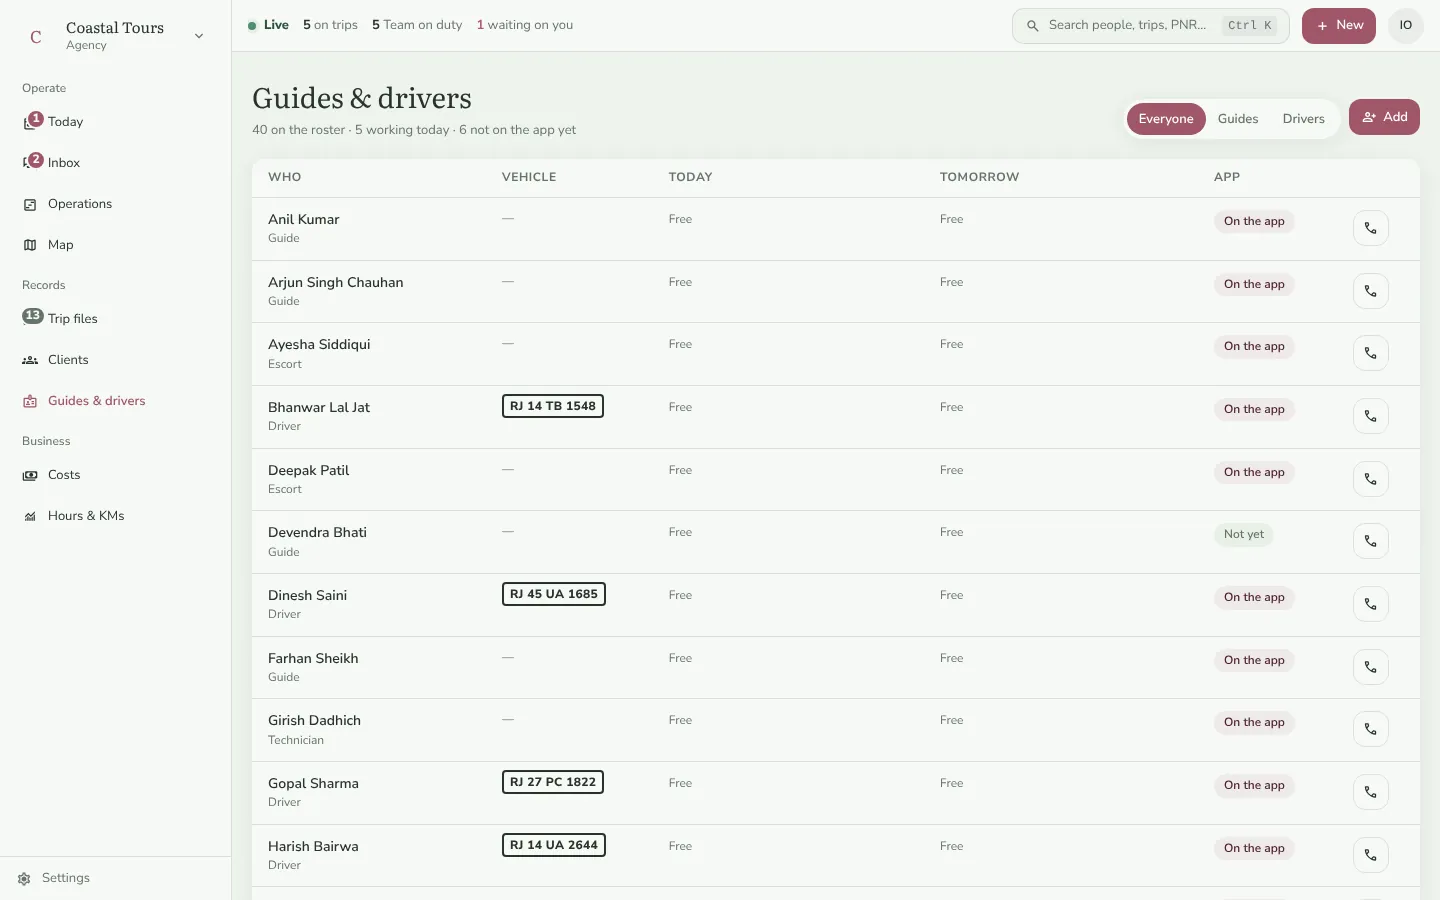Click the name Devendra Bhati
The width and height of the screenshot is (1440, 900).
(317, 533)
